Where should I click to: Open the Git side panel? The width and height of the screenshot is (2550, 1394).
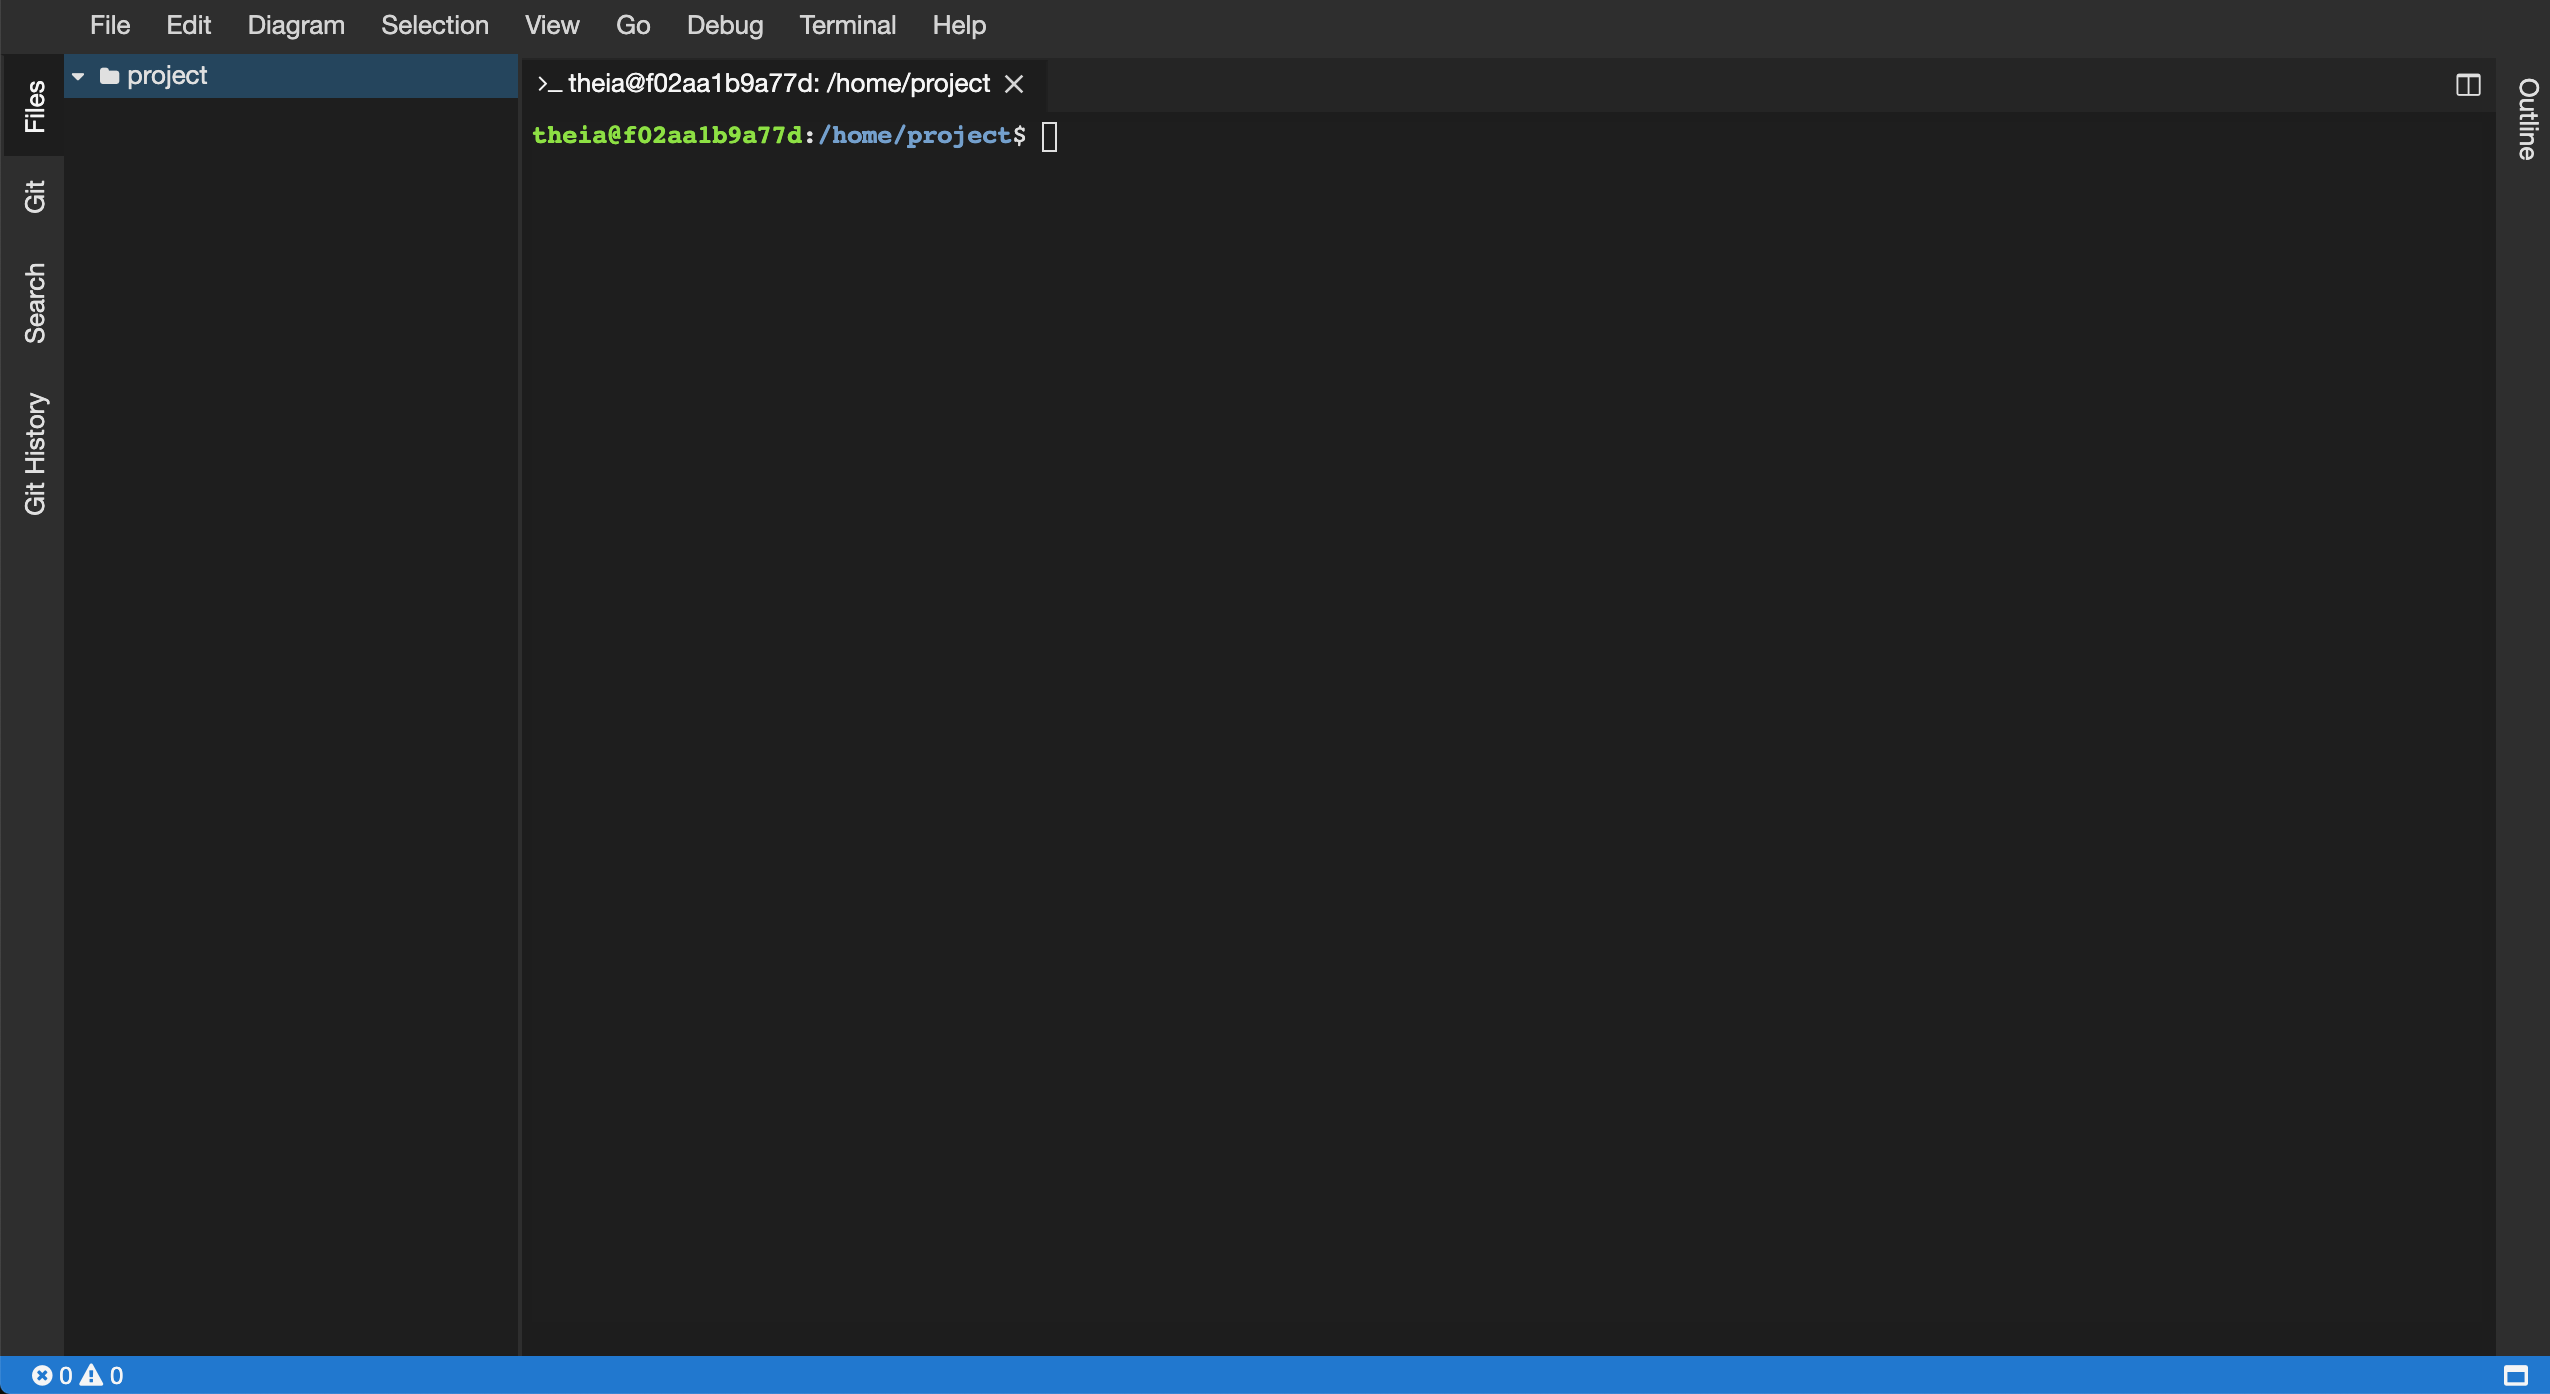coord(34,196)
